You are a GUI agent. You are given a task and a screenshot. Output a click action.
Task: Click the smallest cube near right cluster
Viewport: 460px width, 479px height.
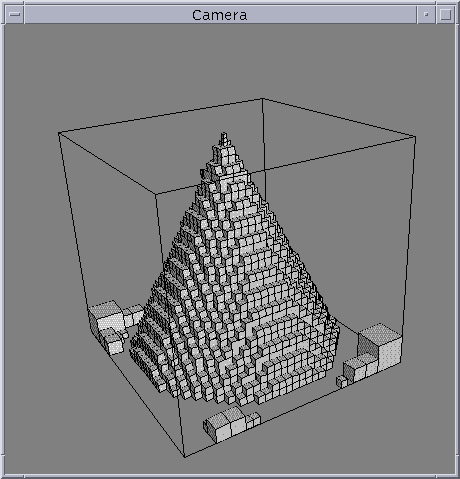coord(341,381)
